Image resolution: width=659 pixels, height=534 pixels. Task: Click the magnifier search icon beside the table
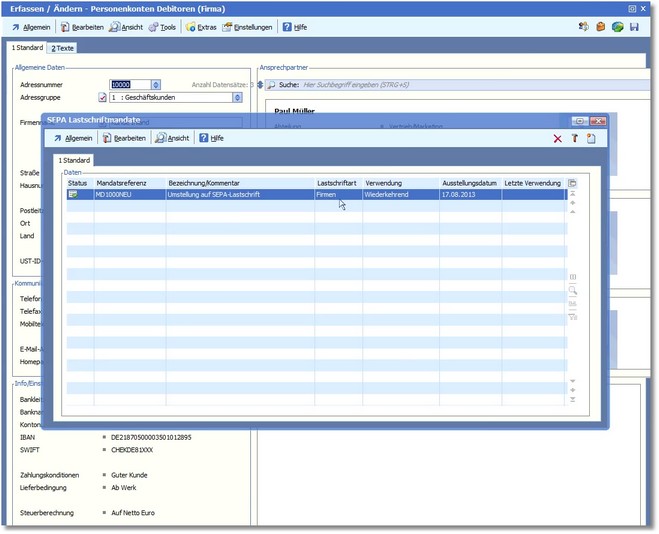(x=573, y=290)
